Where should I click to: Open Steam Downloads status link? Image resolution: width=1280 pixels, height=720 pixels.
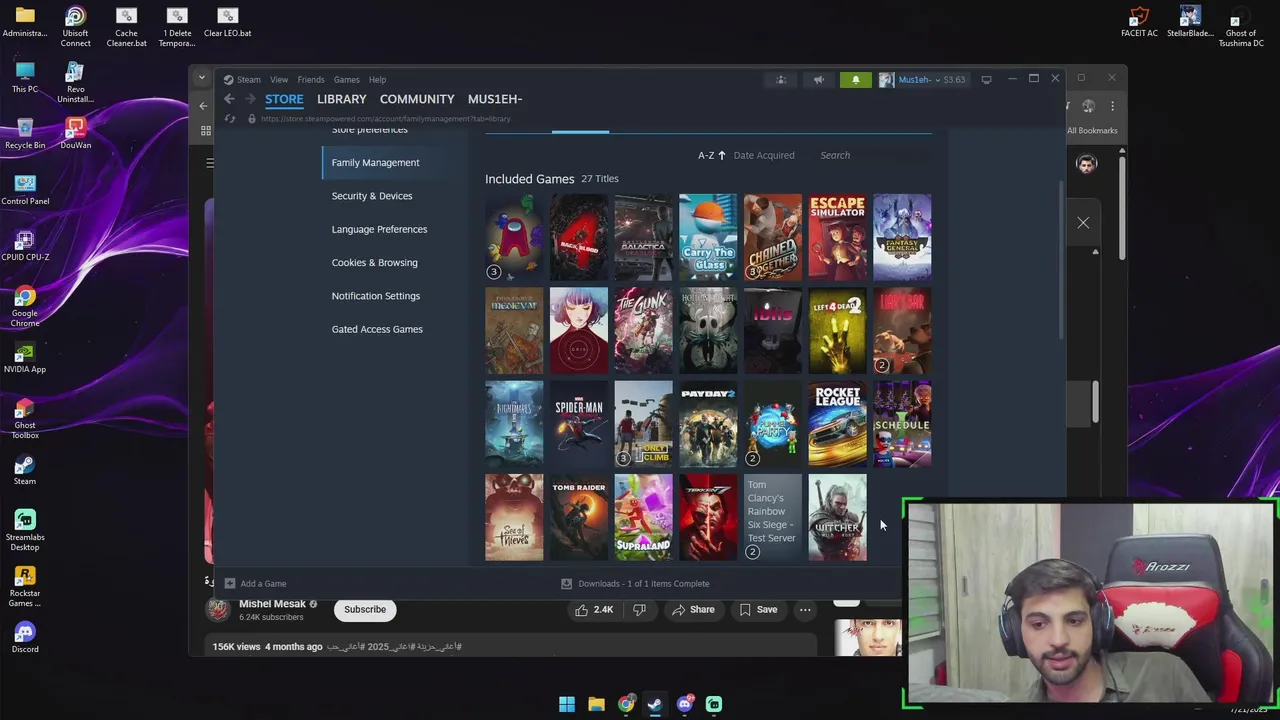[635, 584]
